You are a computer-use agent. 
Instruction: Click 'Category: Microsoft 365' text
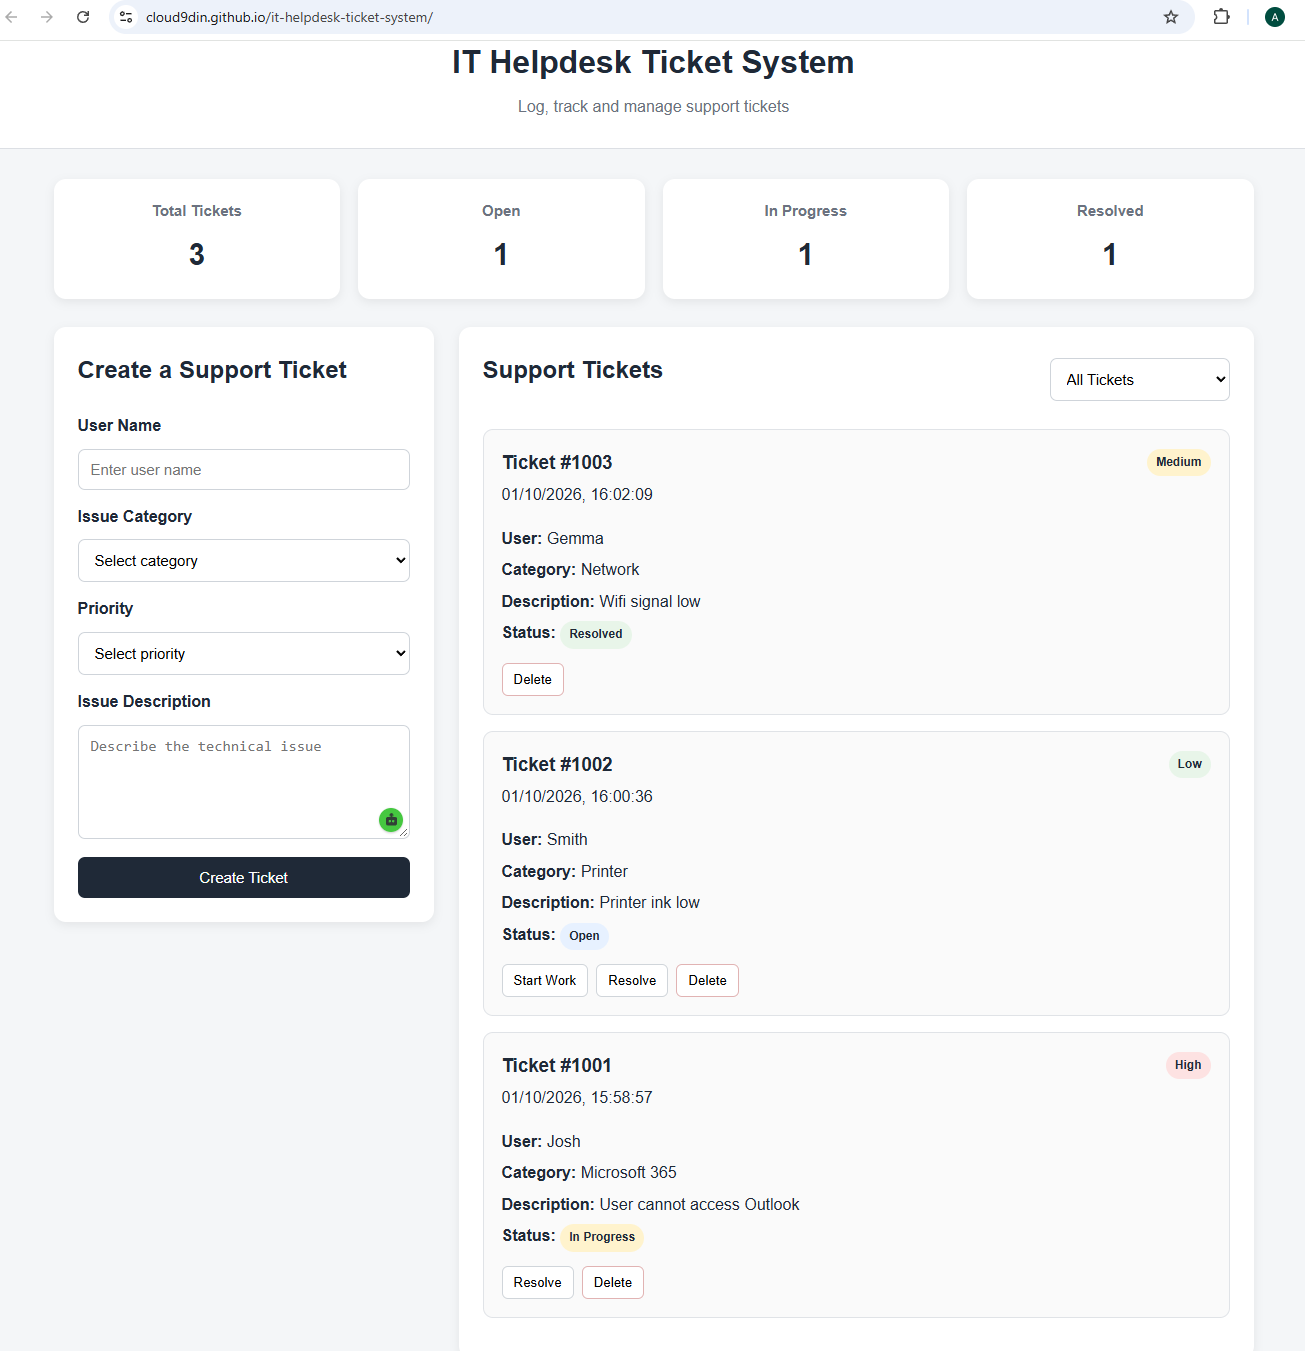tap(589, 1172)
